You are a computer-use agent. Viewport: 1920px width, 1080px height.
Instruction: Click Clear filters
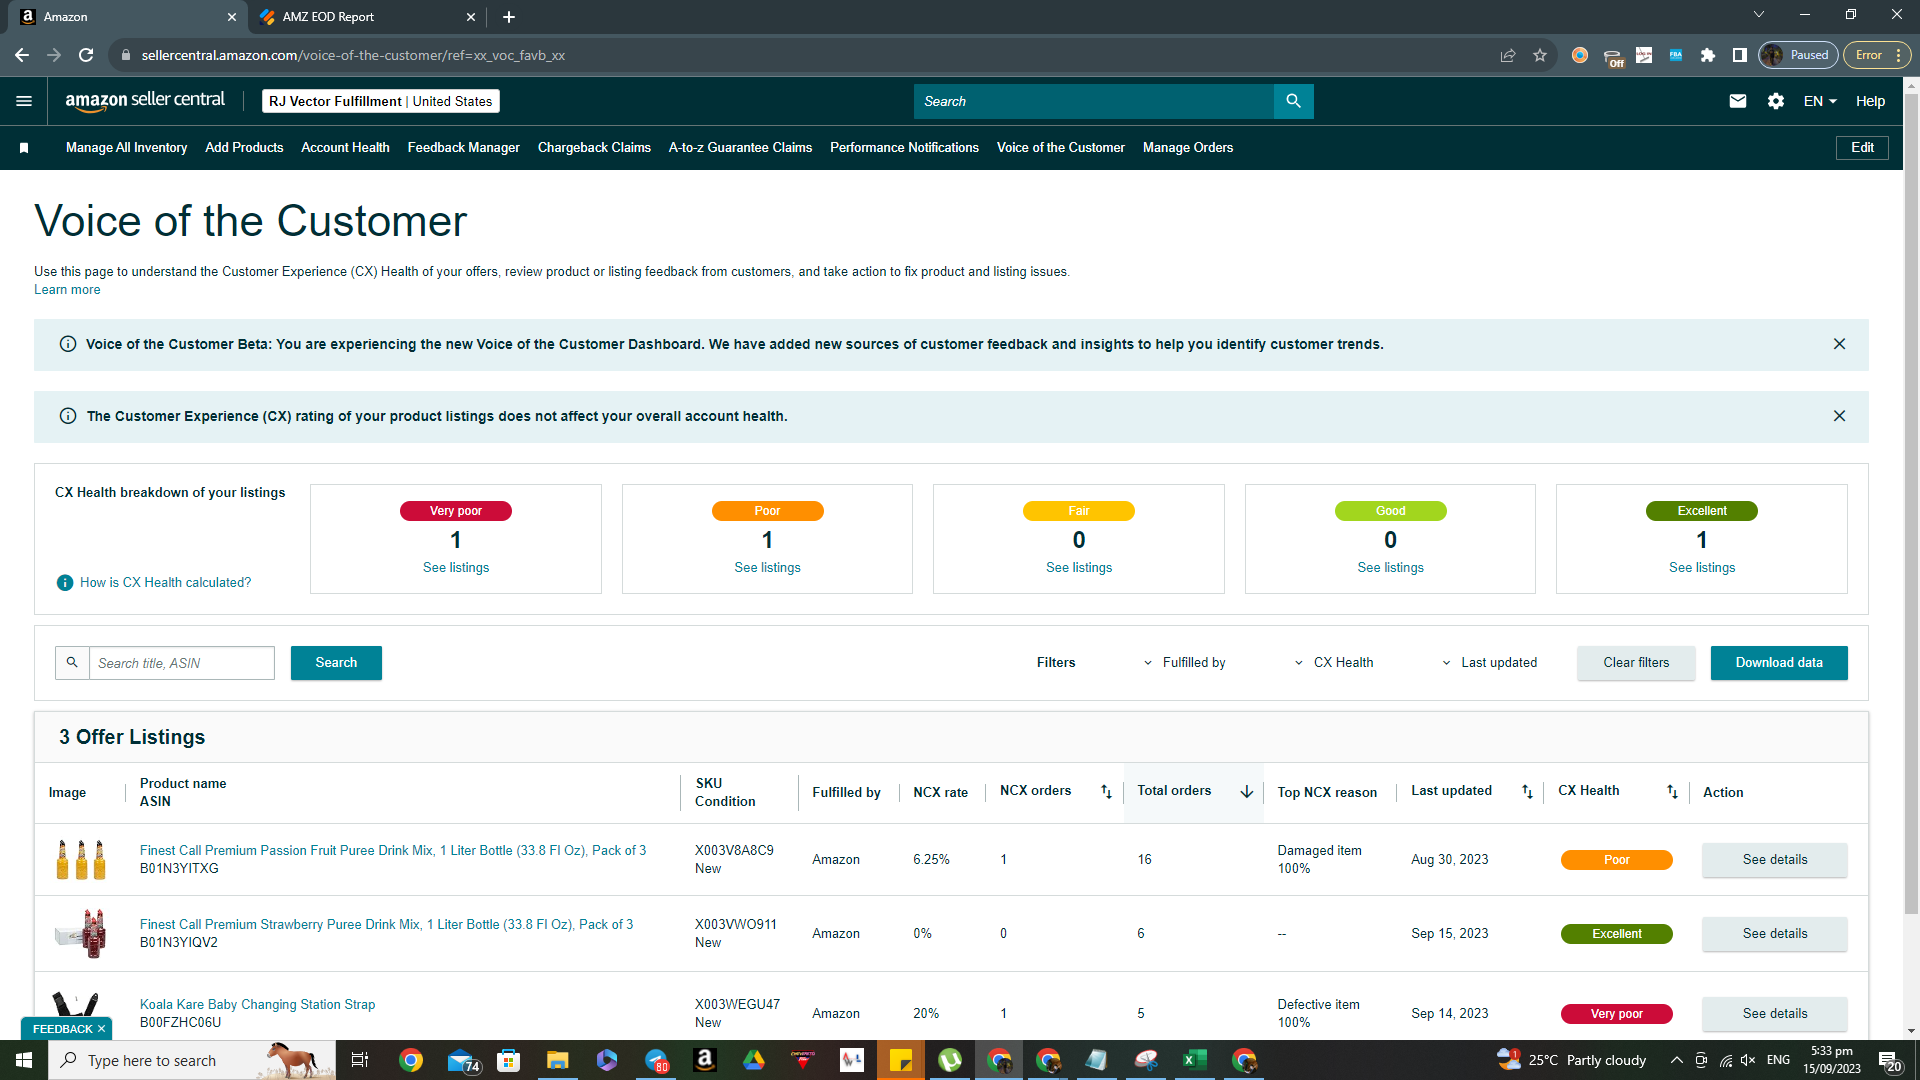1636,663
